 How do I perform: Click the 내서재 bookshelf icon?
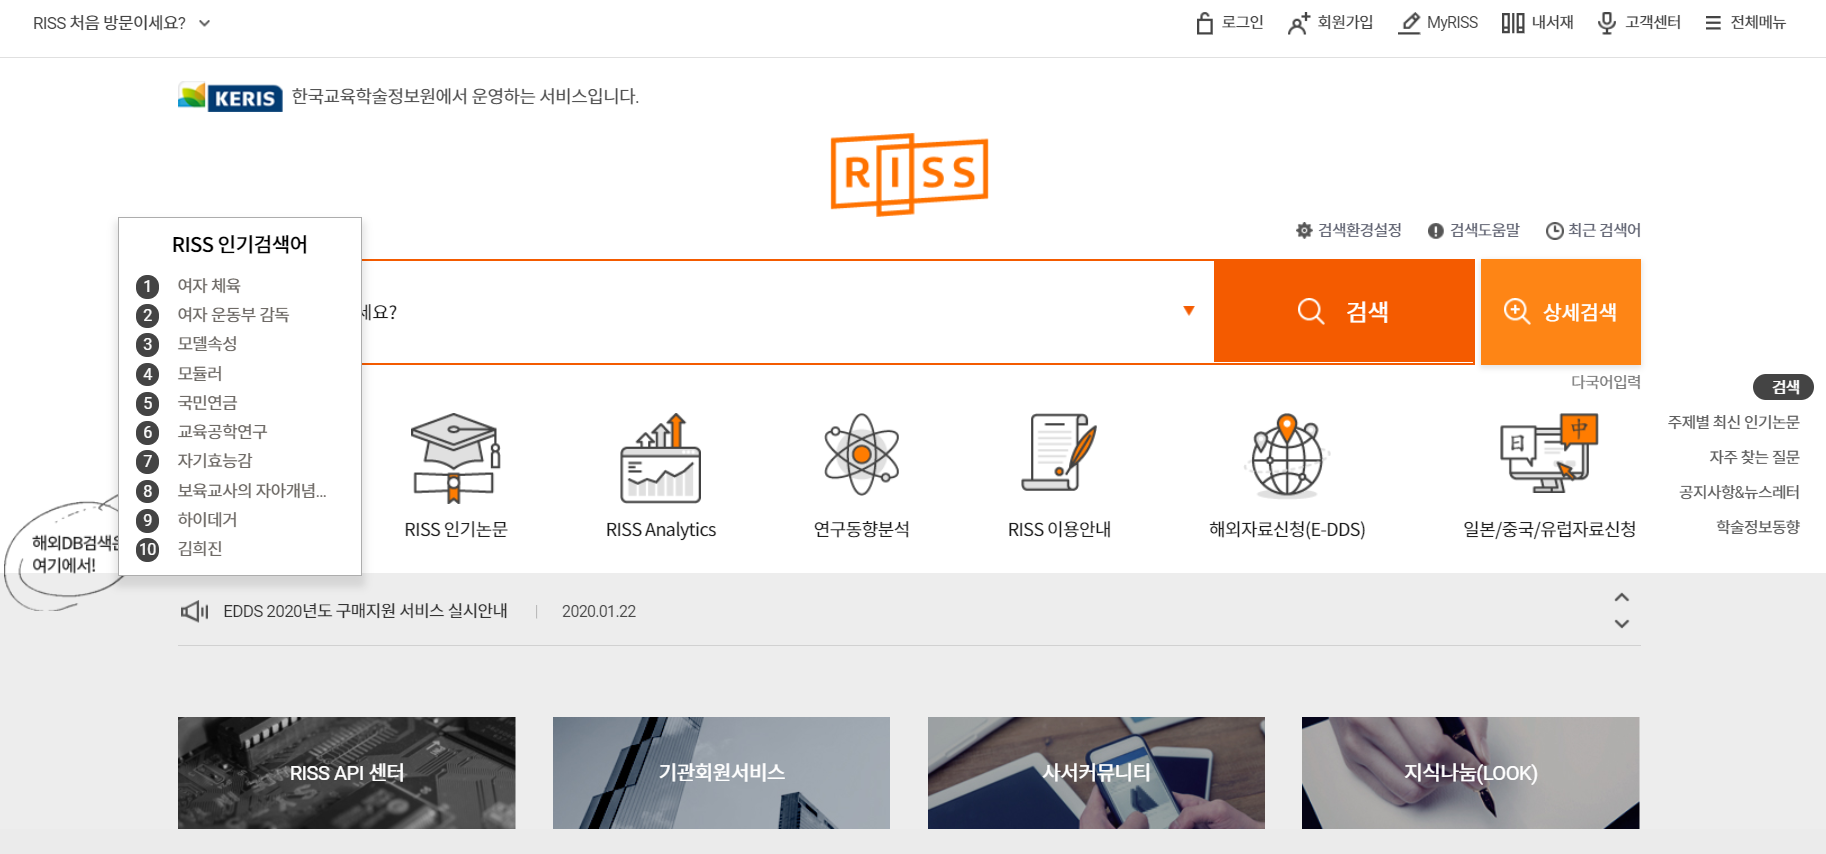click(1513, 23)
